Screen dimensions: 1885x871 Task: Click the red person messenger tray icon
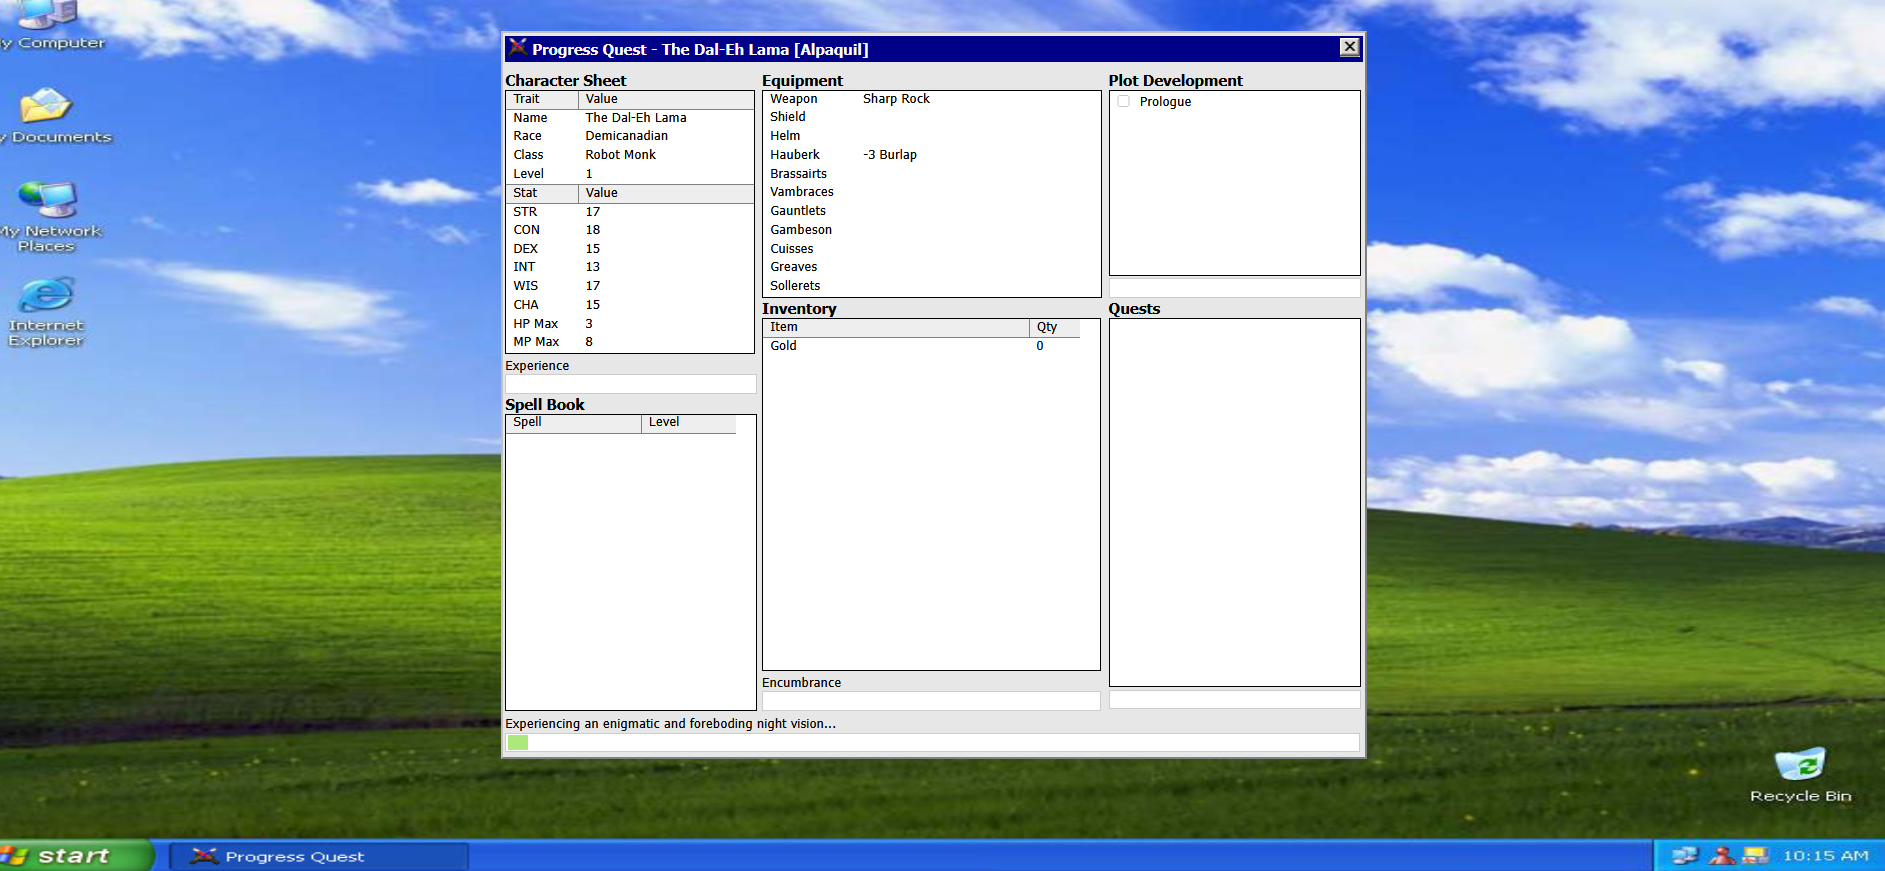tap(1721, 856)
